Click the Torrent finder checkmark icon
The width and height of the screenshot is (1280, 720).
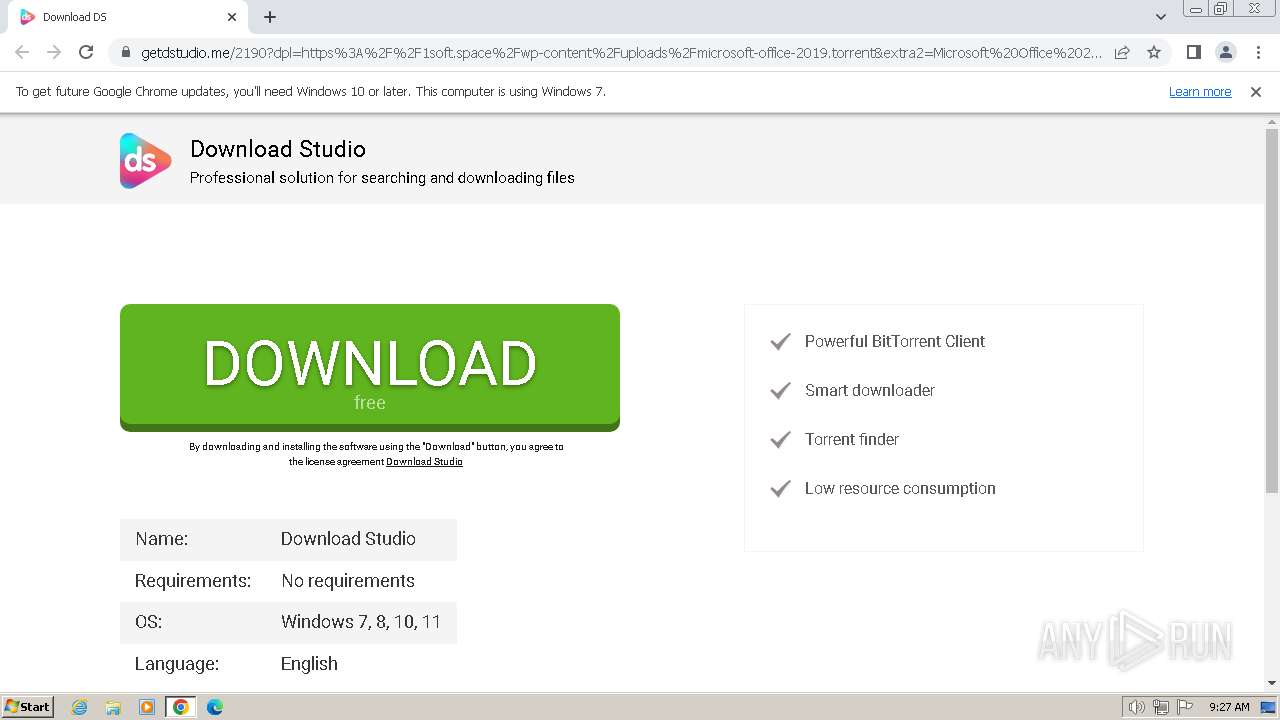[x=780, y=439]
